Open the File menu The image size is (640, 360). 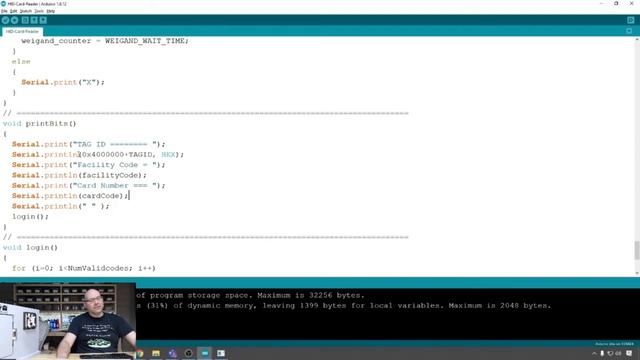pos(4,11)
